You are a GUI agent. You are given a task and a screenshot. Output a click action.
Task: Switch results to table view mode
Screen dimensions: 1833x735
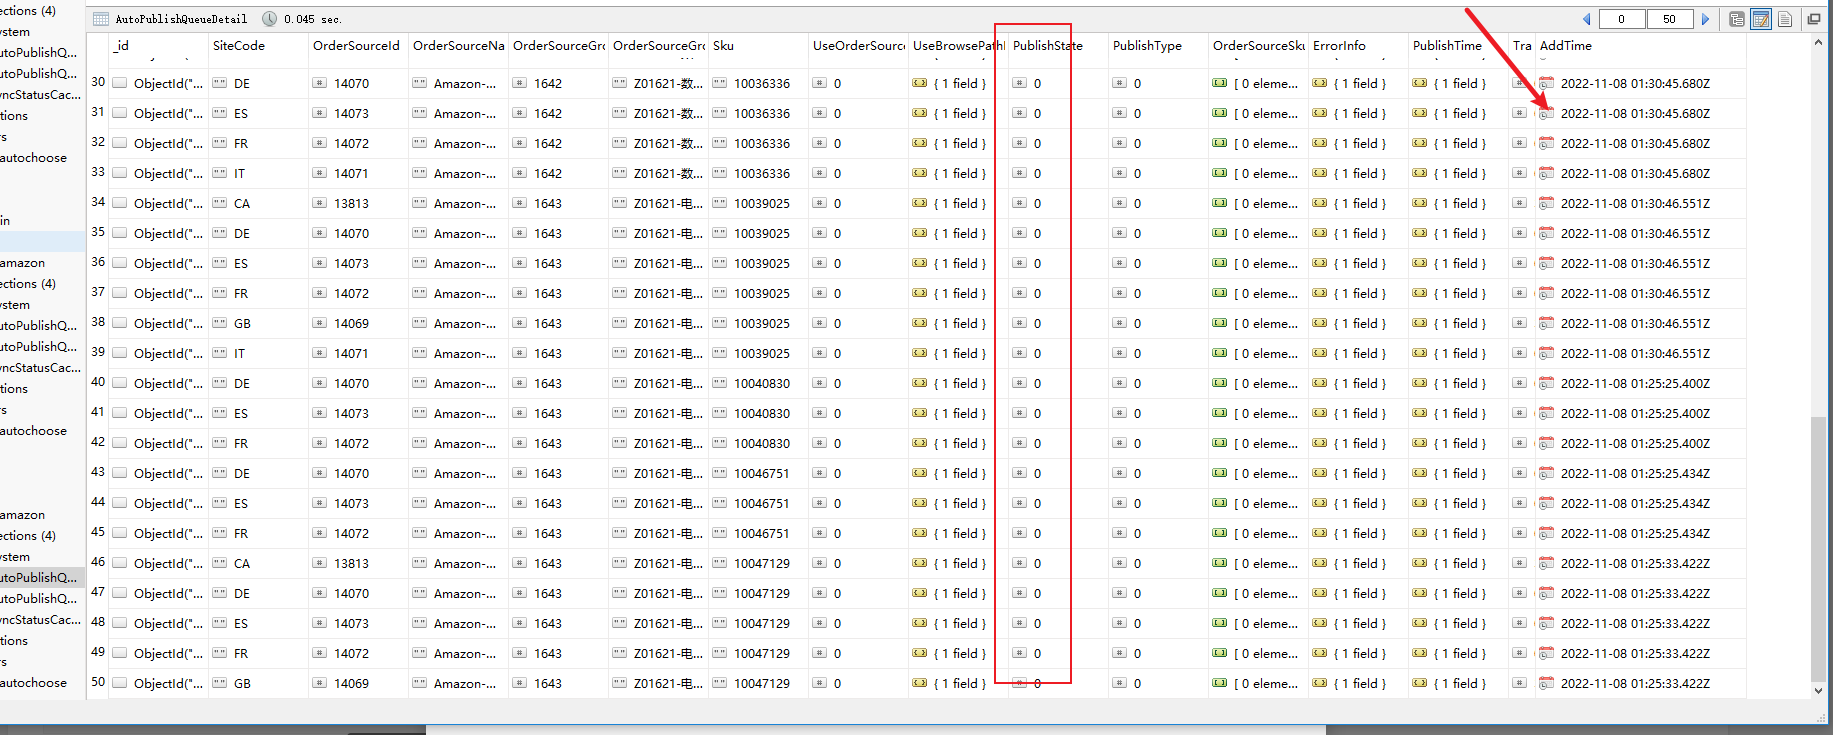1761,19
